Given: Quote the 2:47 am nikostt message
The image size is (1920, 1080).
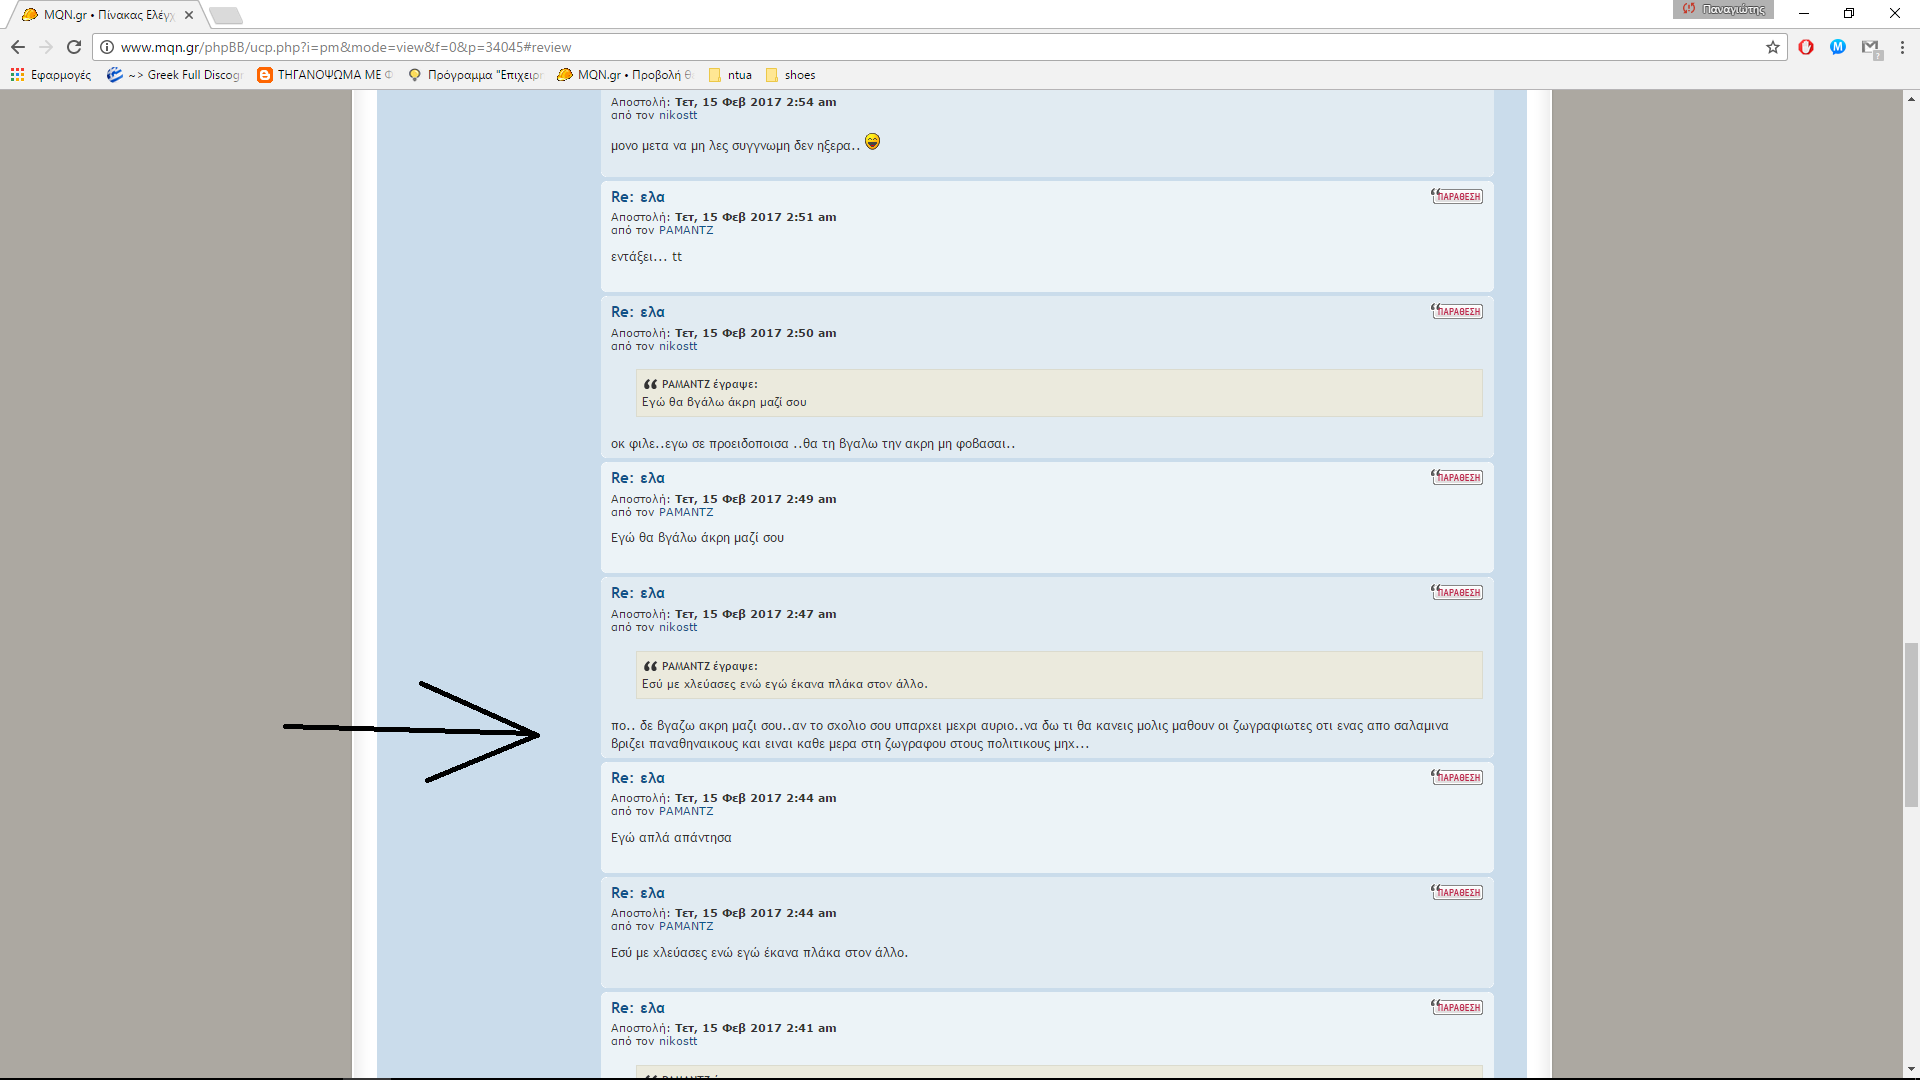Looking at the screenshot, I should coord(1457,593).
